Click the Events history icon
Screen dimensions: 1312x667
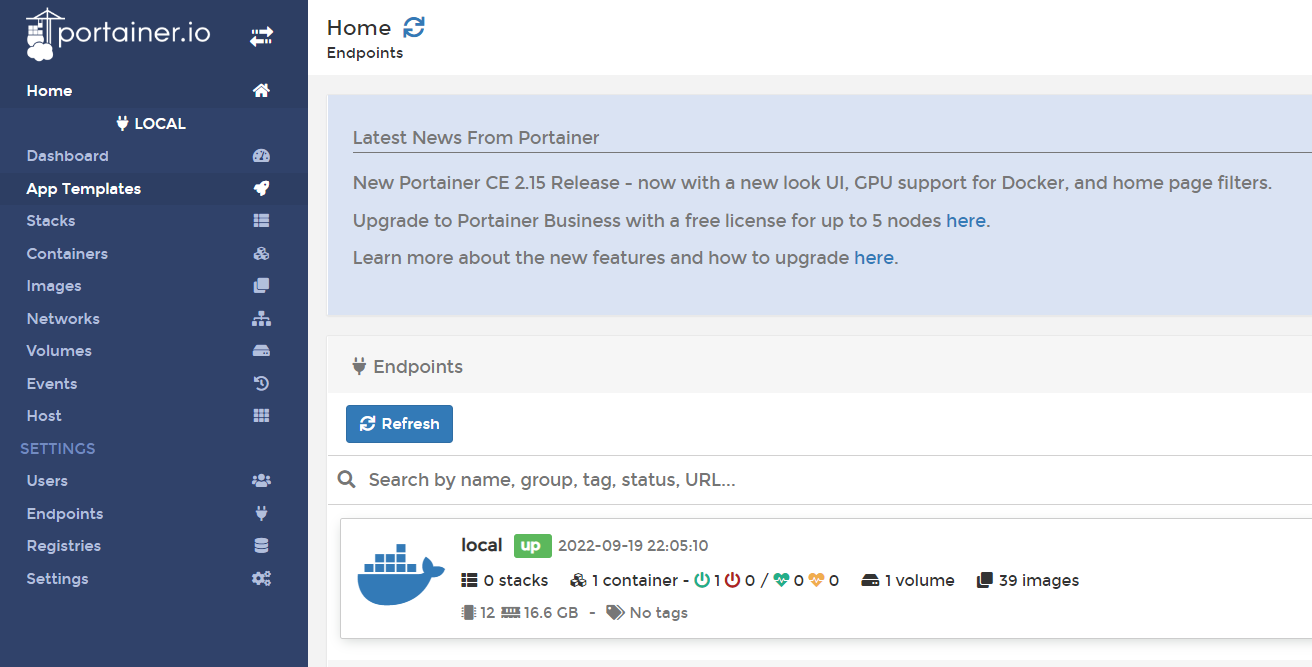point(261,384)
